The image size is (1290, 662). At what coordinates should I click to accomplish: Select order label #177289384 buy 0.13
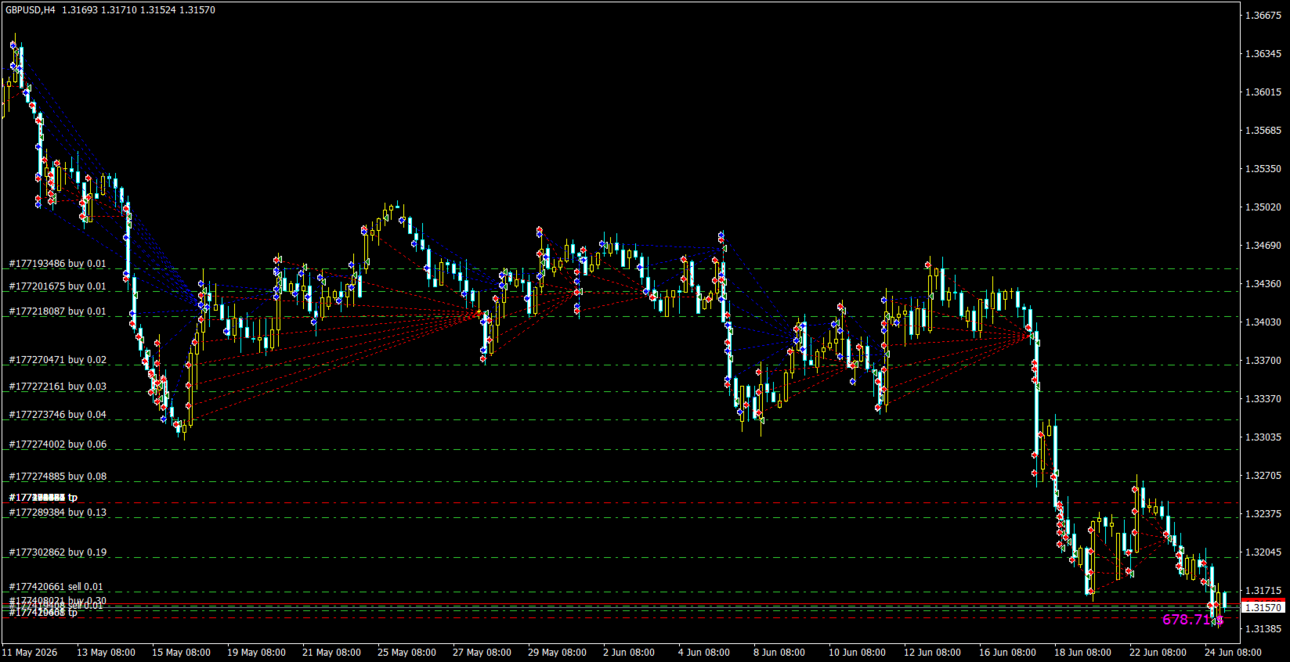click(x=57, y=513)
